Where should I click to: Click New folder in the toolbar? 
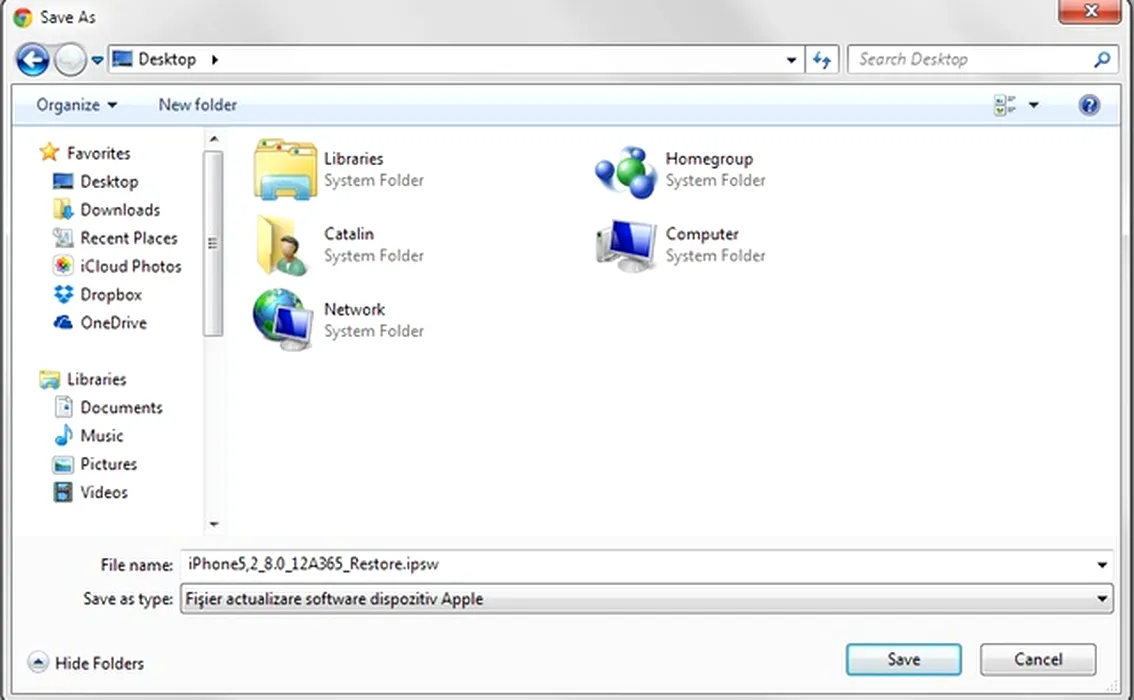(197, 105)
